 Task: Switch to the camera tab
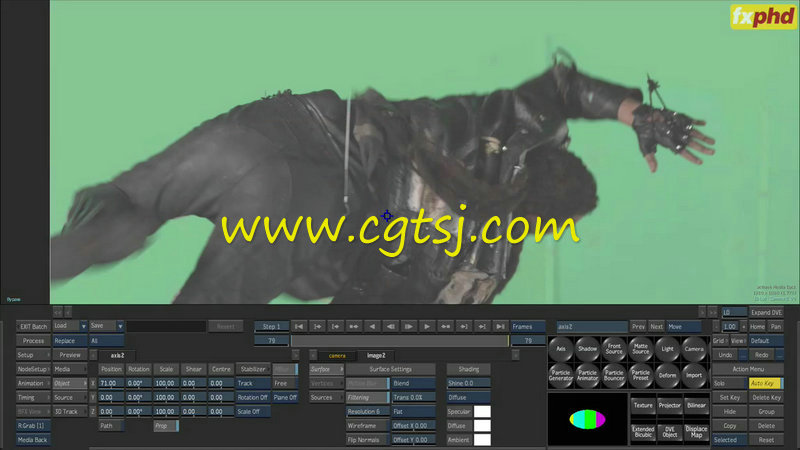click(337, 356)
